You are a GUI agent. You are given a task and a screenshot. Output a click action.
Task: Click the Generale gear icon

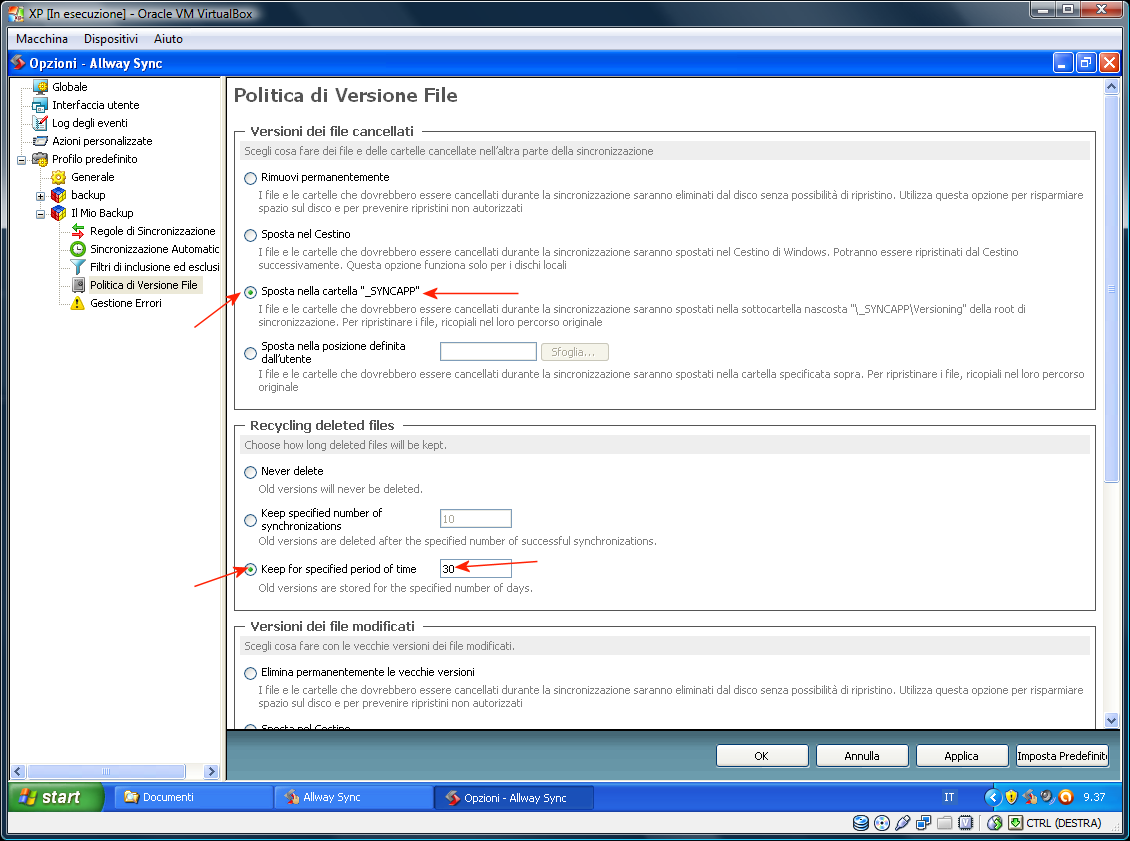pos(58,177)
